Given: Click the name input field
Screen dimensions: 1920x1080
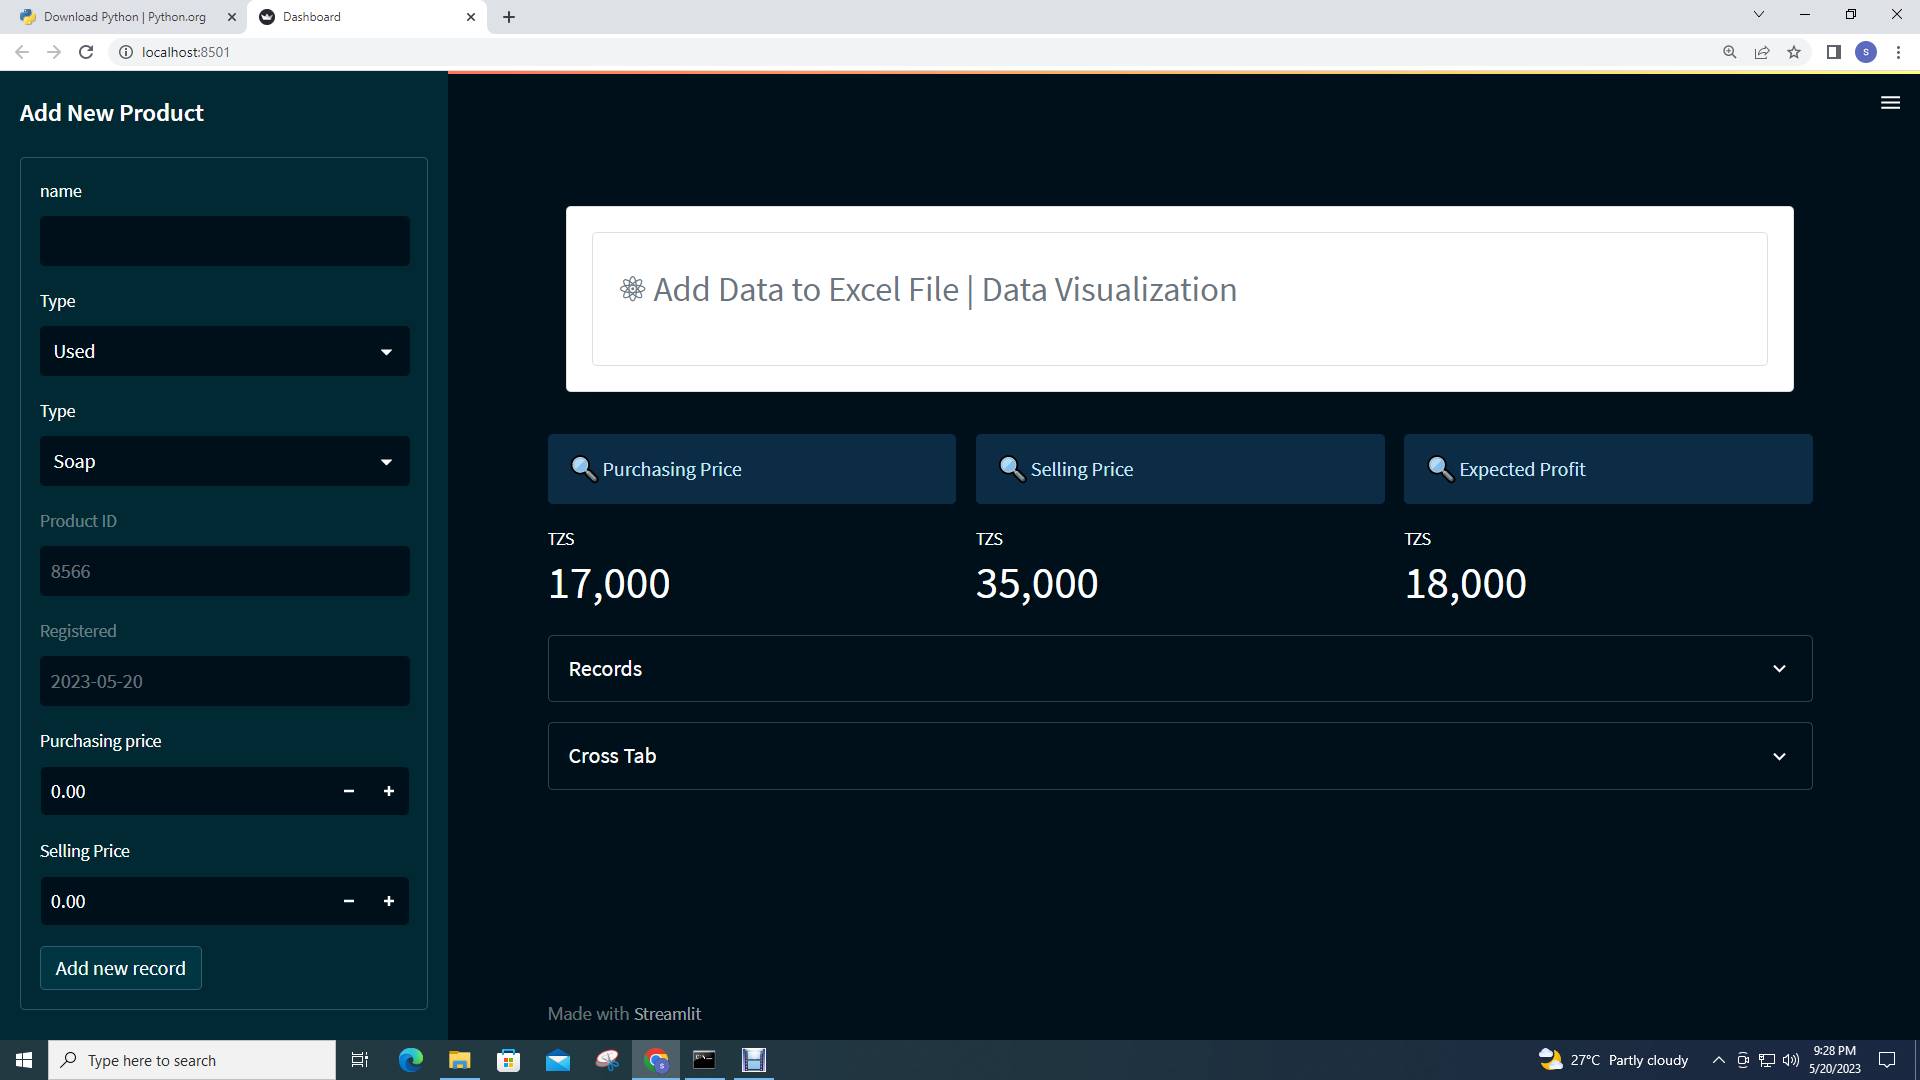Looking at the screenshot, I should click(x=224, y=241).
